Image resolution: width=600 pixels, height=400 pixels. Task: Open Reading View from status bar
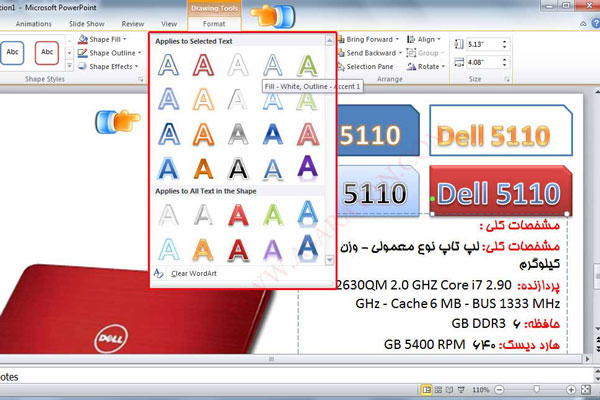[x=449, y=388]
